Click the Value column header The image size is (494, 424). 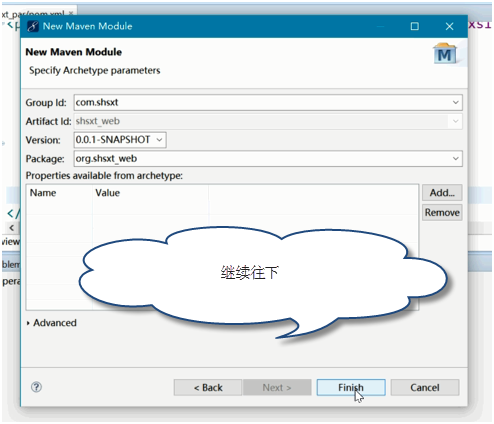coord(150,193)
